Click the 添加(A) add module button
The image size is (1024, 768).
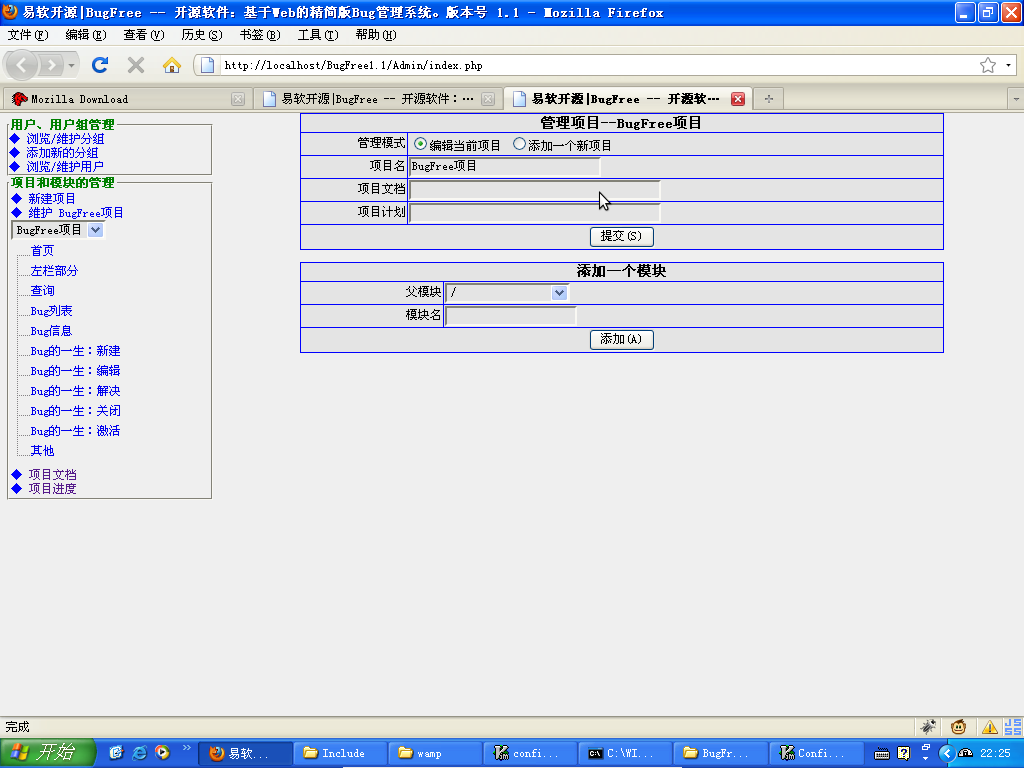[621, 339]
